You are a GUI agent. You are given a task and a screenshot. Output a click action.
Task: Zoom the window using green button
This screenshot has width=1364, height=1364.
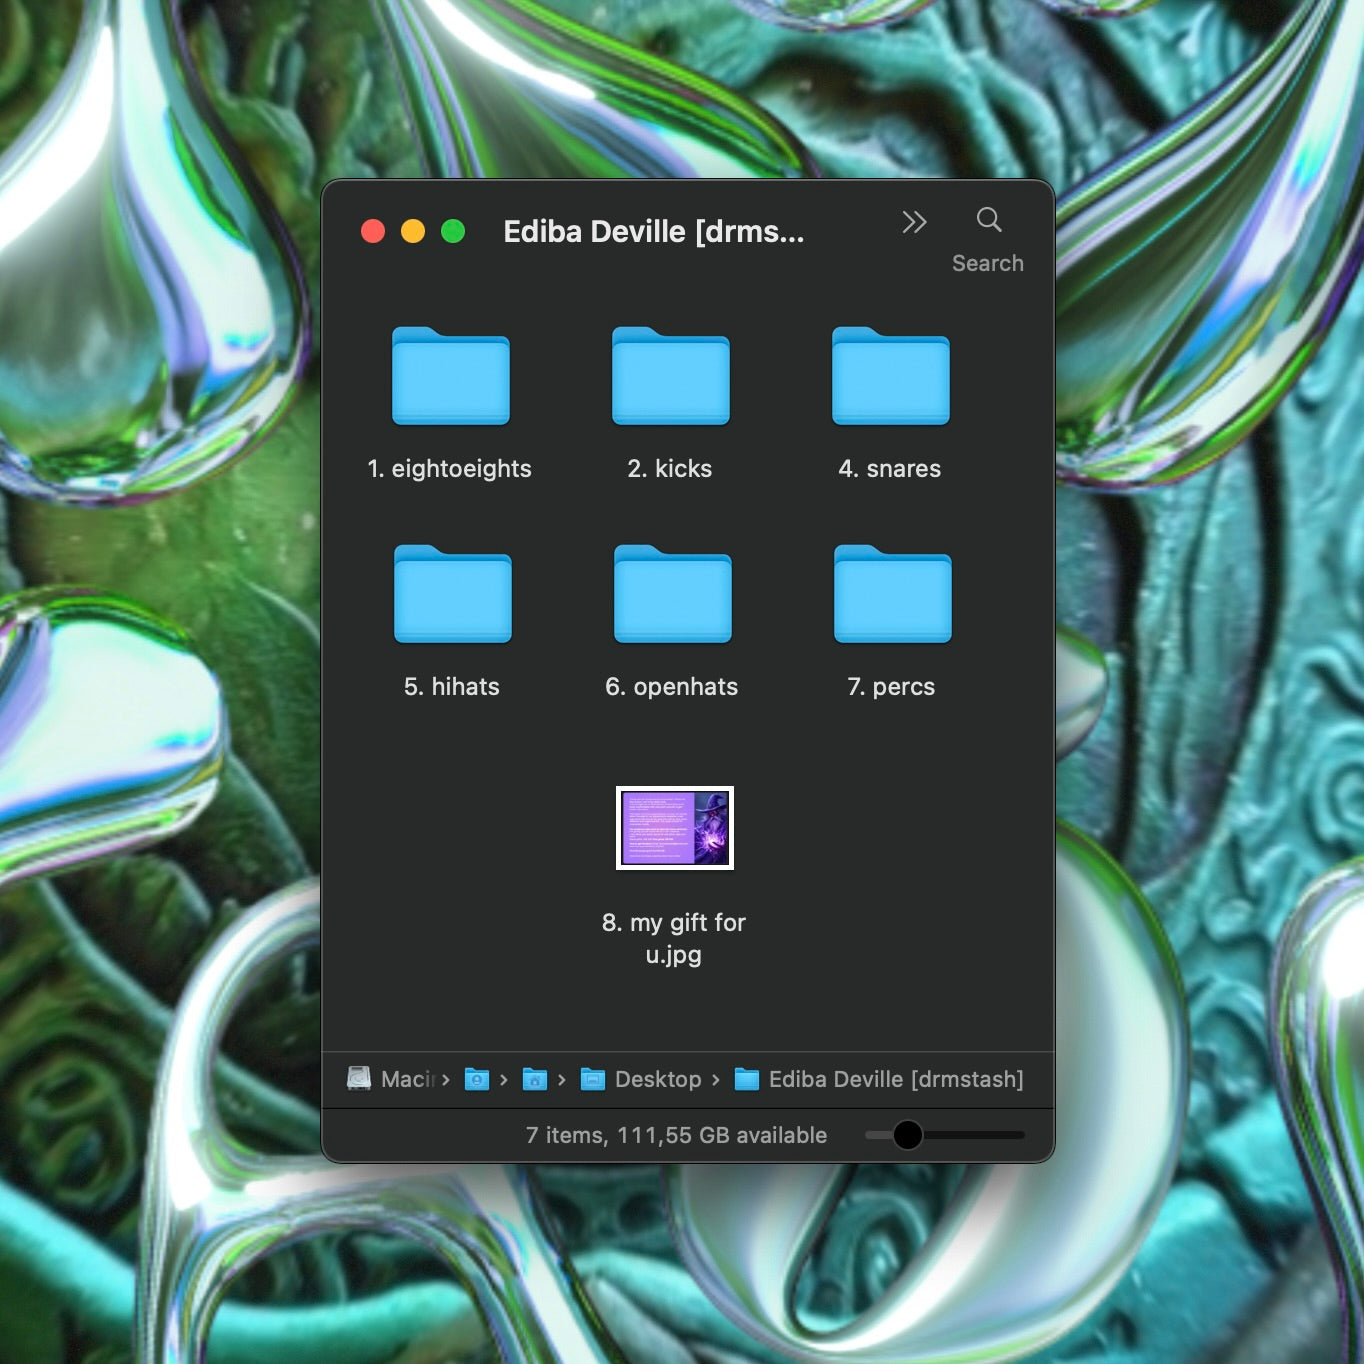(x=453, y=232)
